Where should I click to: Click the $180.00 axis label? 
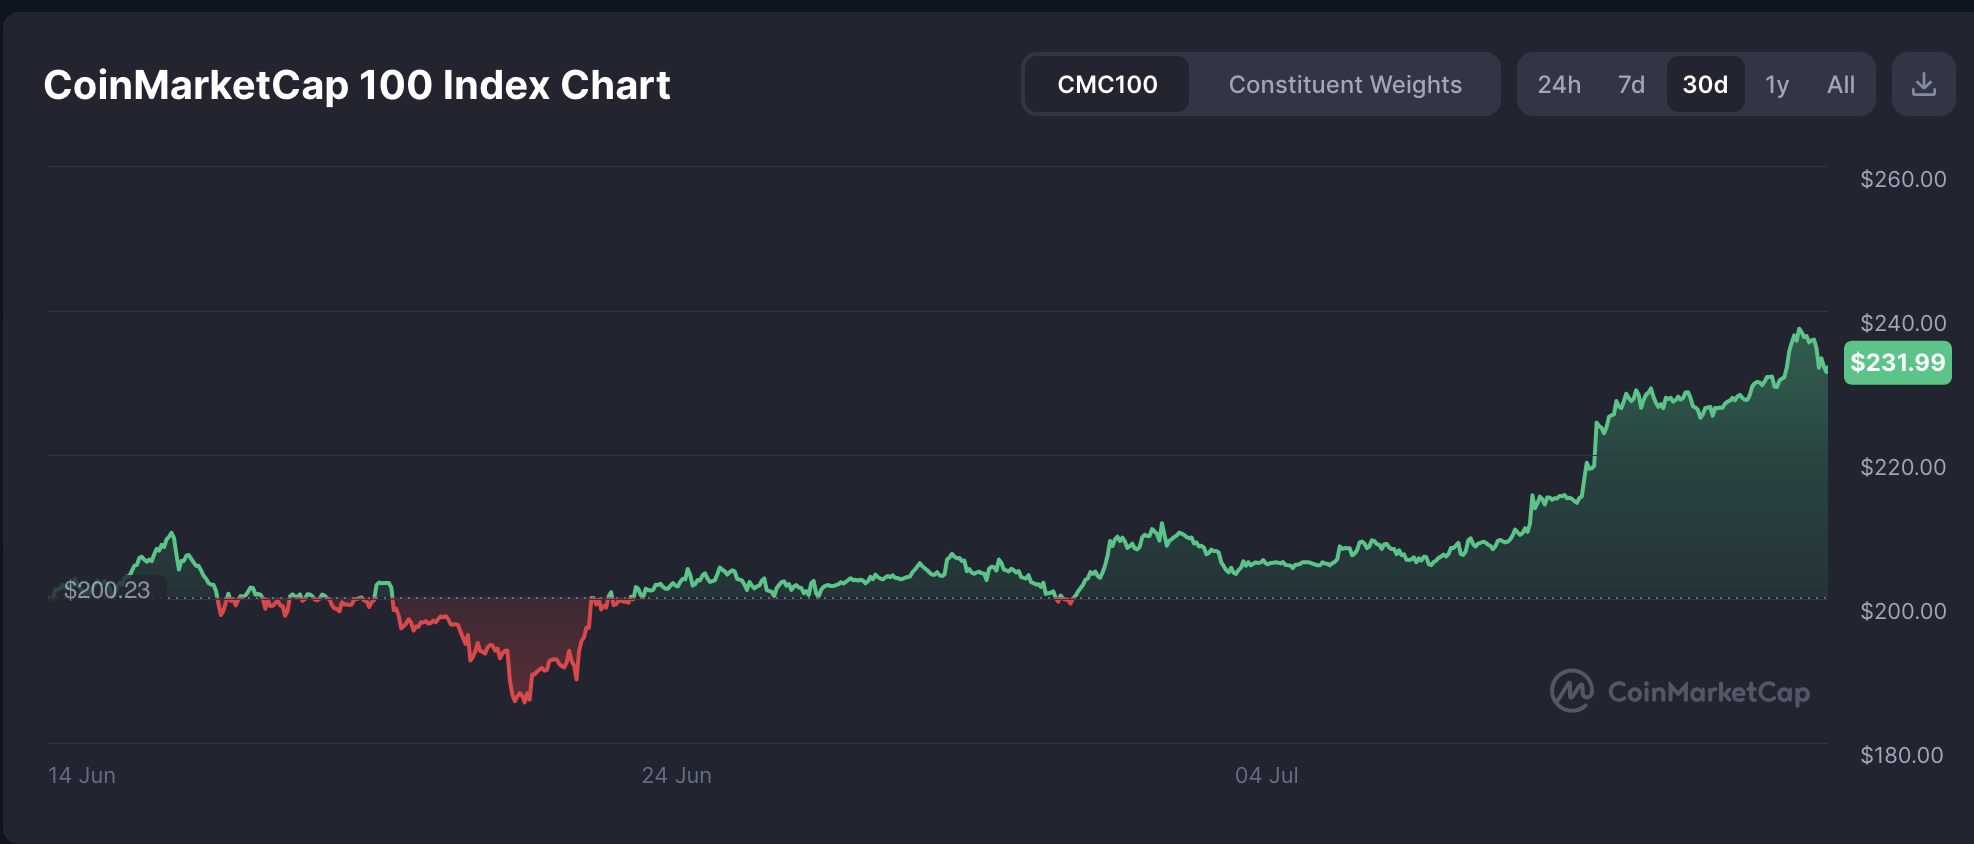tap(1902, 755)
